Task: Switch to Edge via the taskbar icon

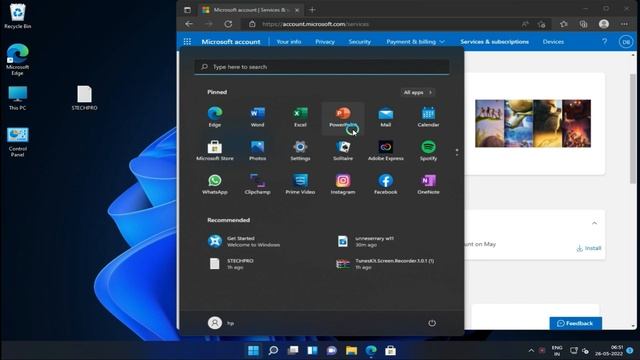Action: coord(371,350)
